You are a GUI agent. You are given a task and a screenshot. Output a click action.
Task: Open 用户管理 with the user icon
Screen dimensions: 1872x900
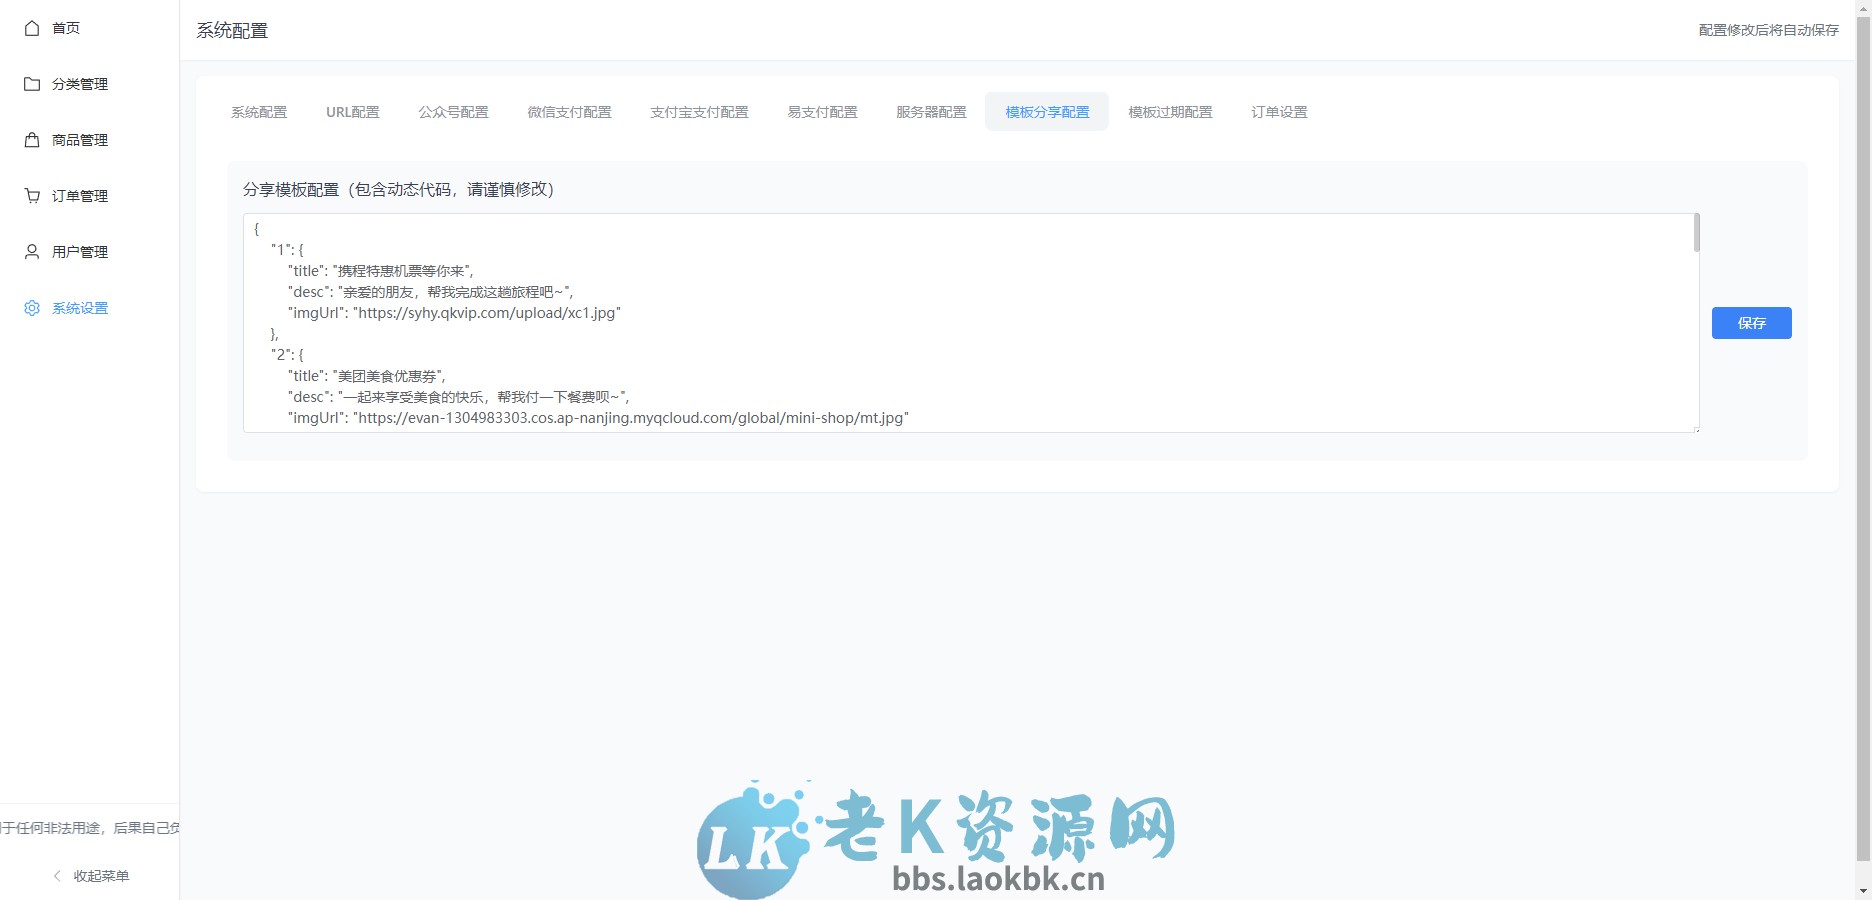coord(31,252)
